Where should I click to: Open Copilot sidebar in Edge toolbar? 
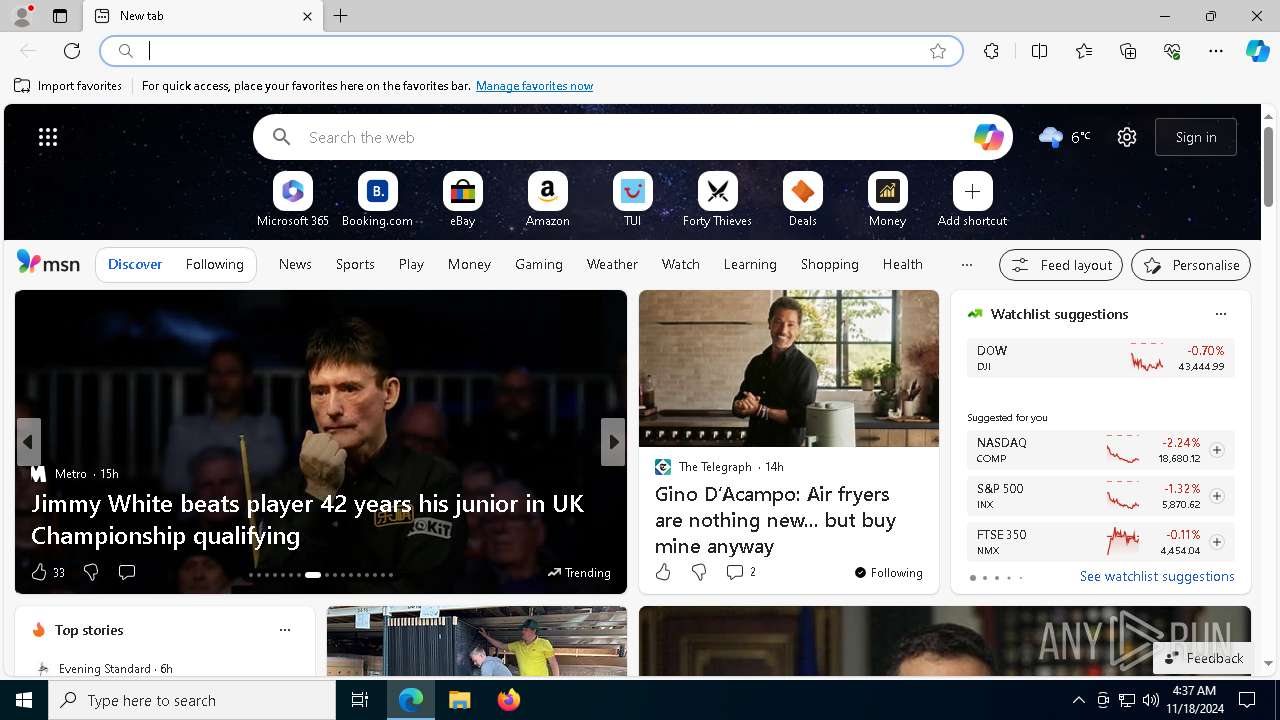[x=1257, y=51]
